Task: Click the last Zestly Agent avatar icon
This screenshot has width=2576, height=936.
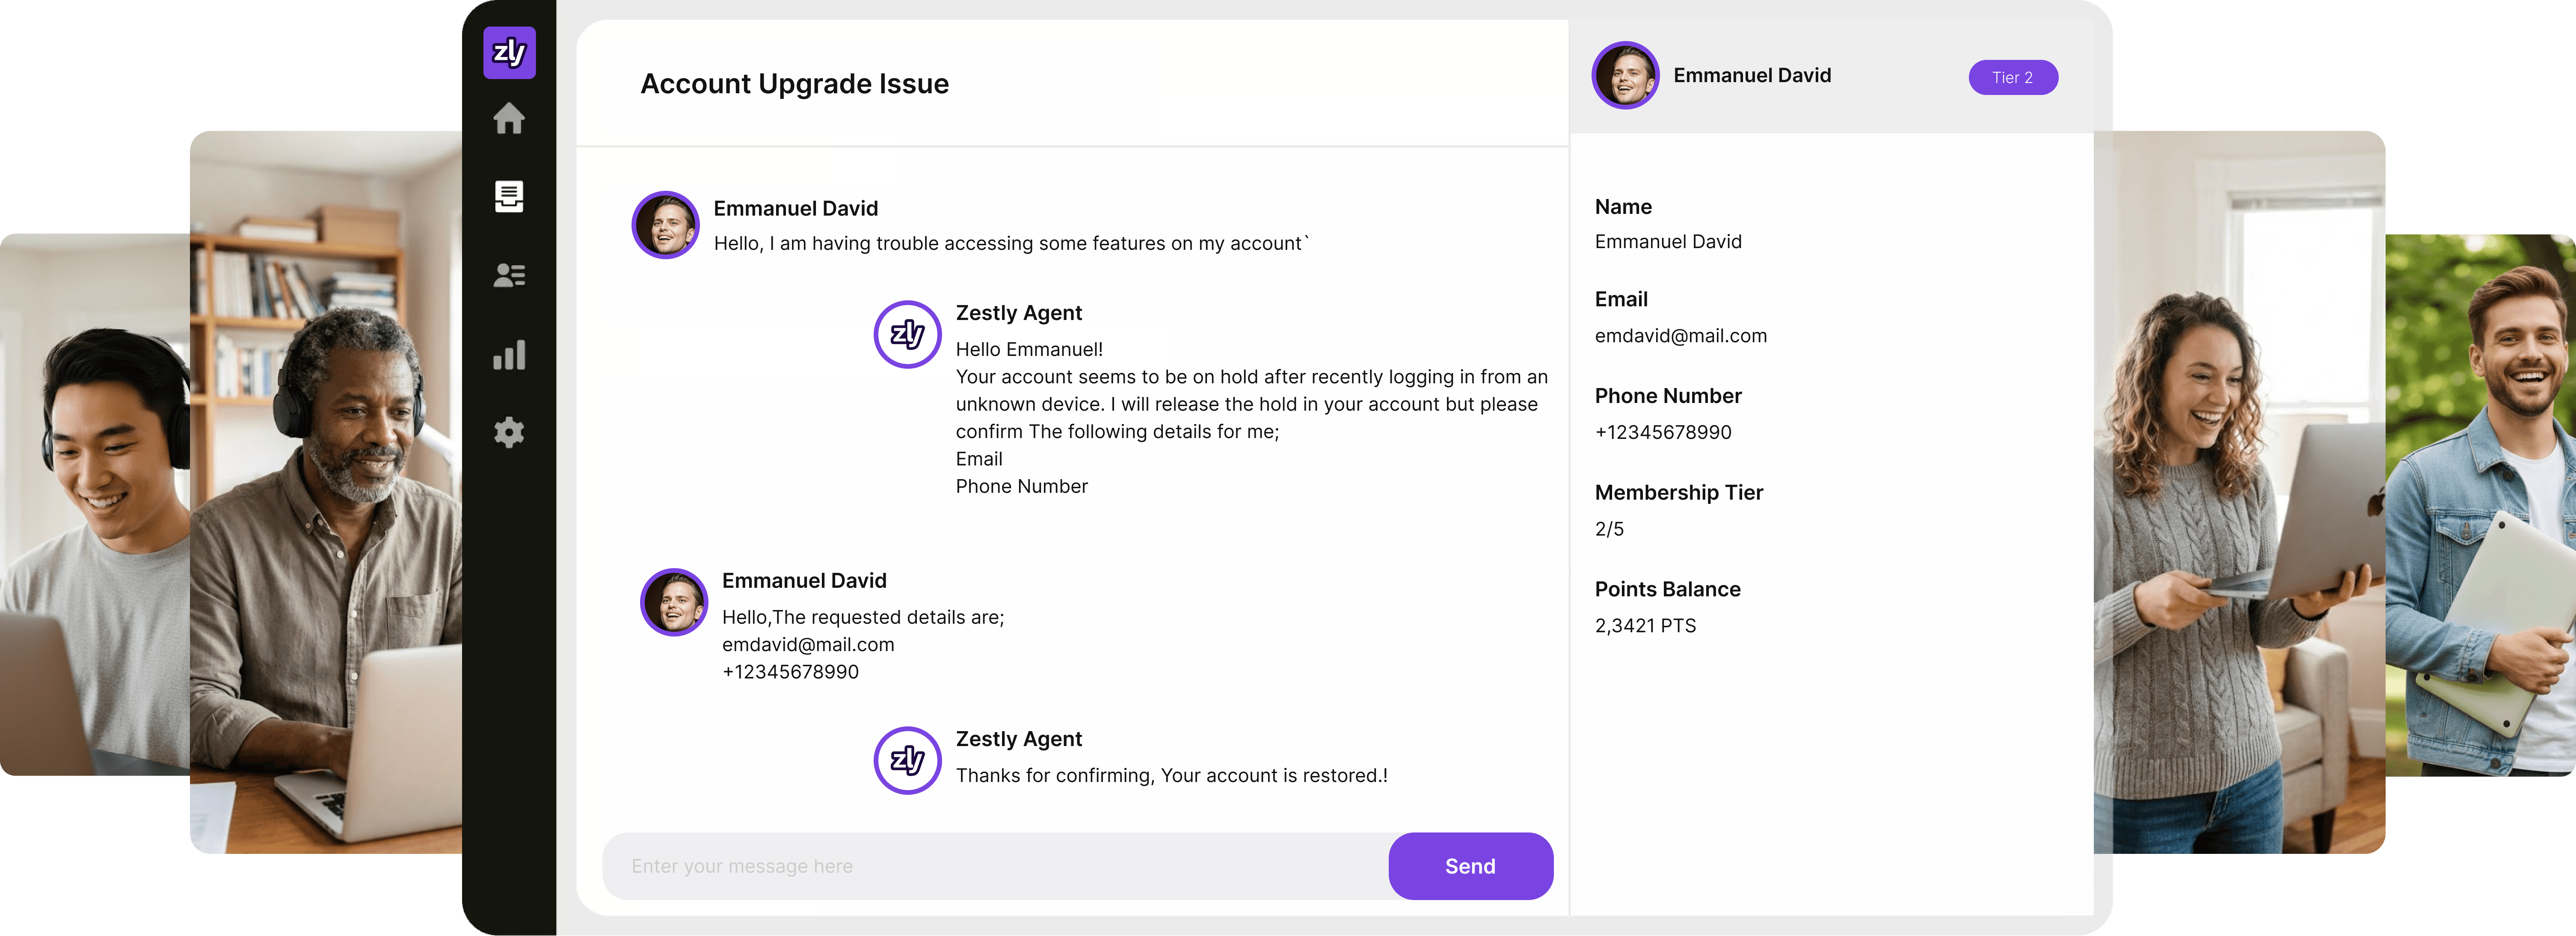Action: tap(907, 760)
